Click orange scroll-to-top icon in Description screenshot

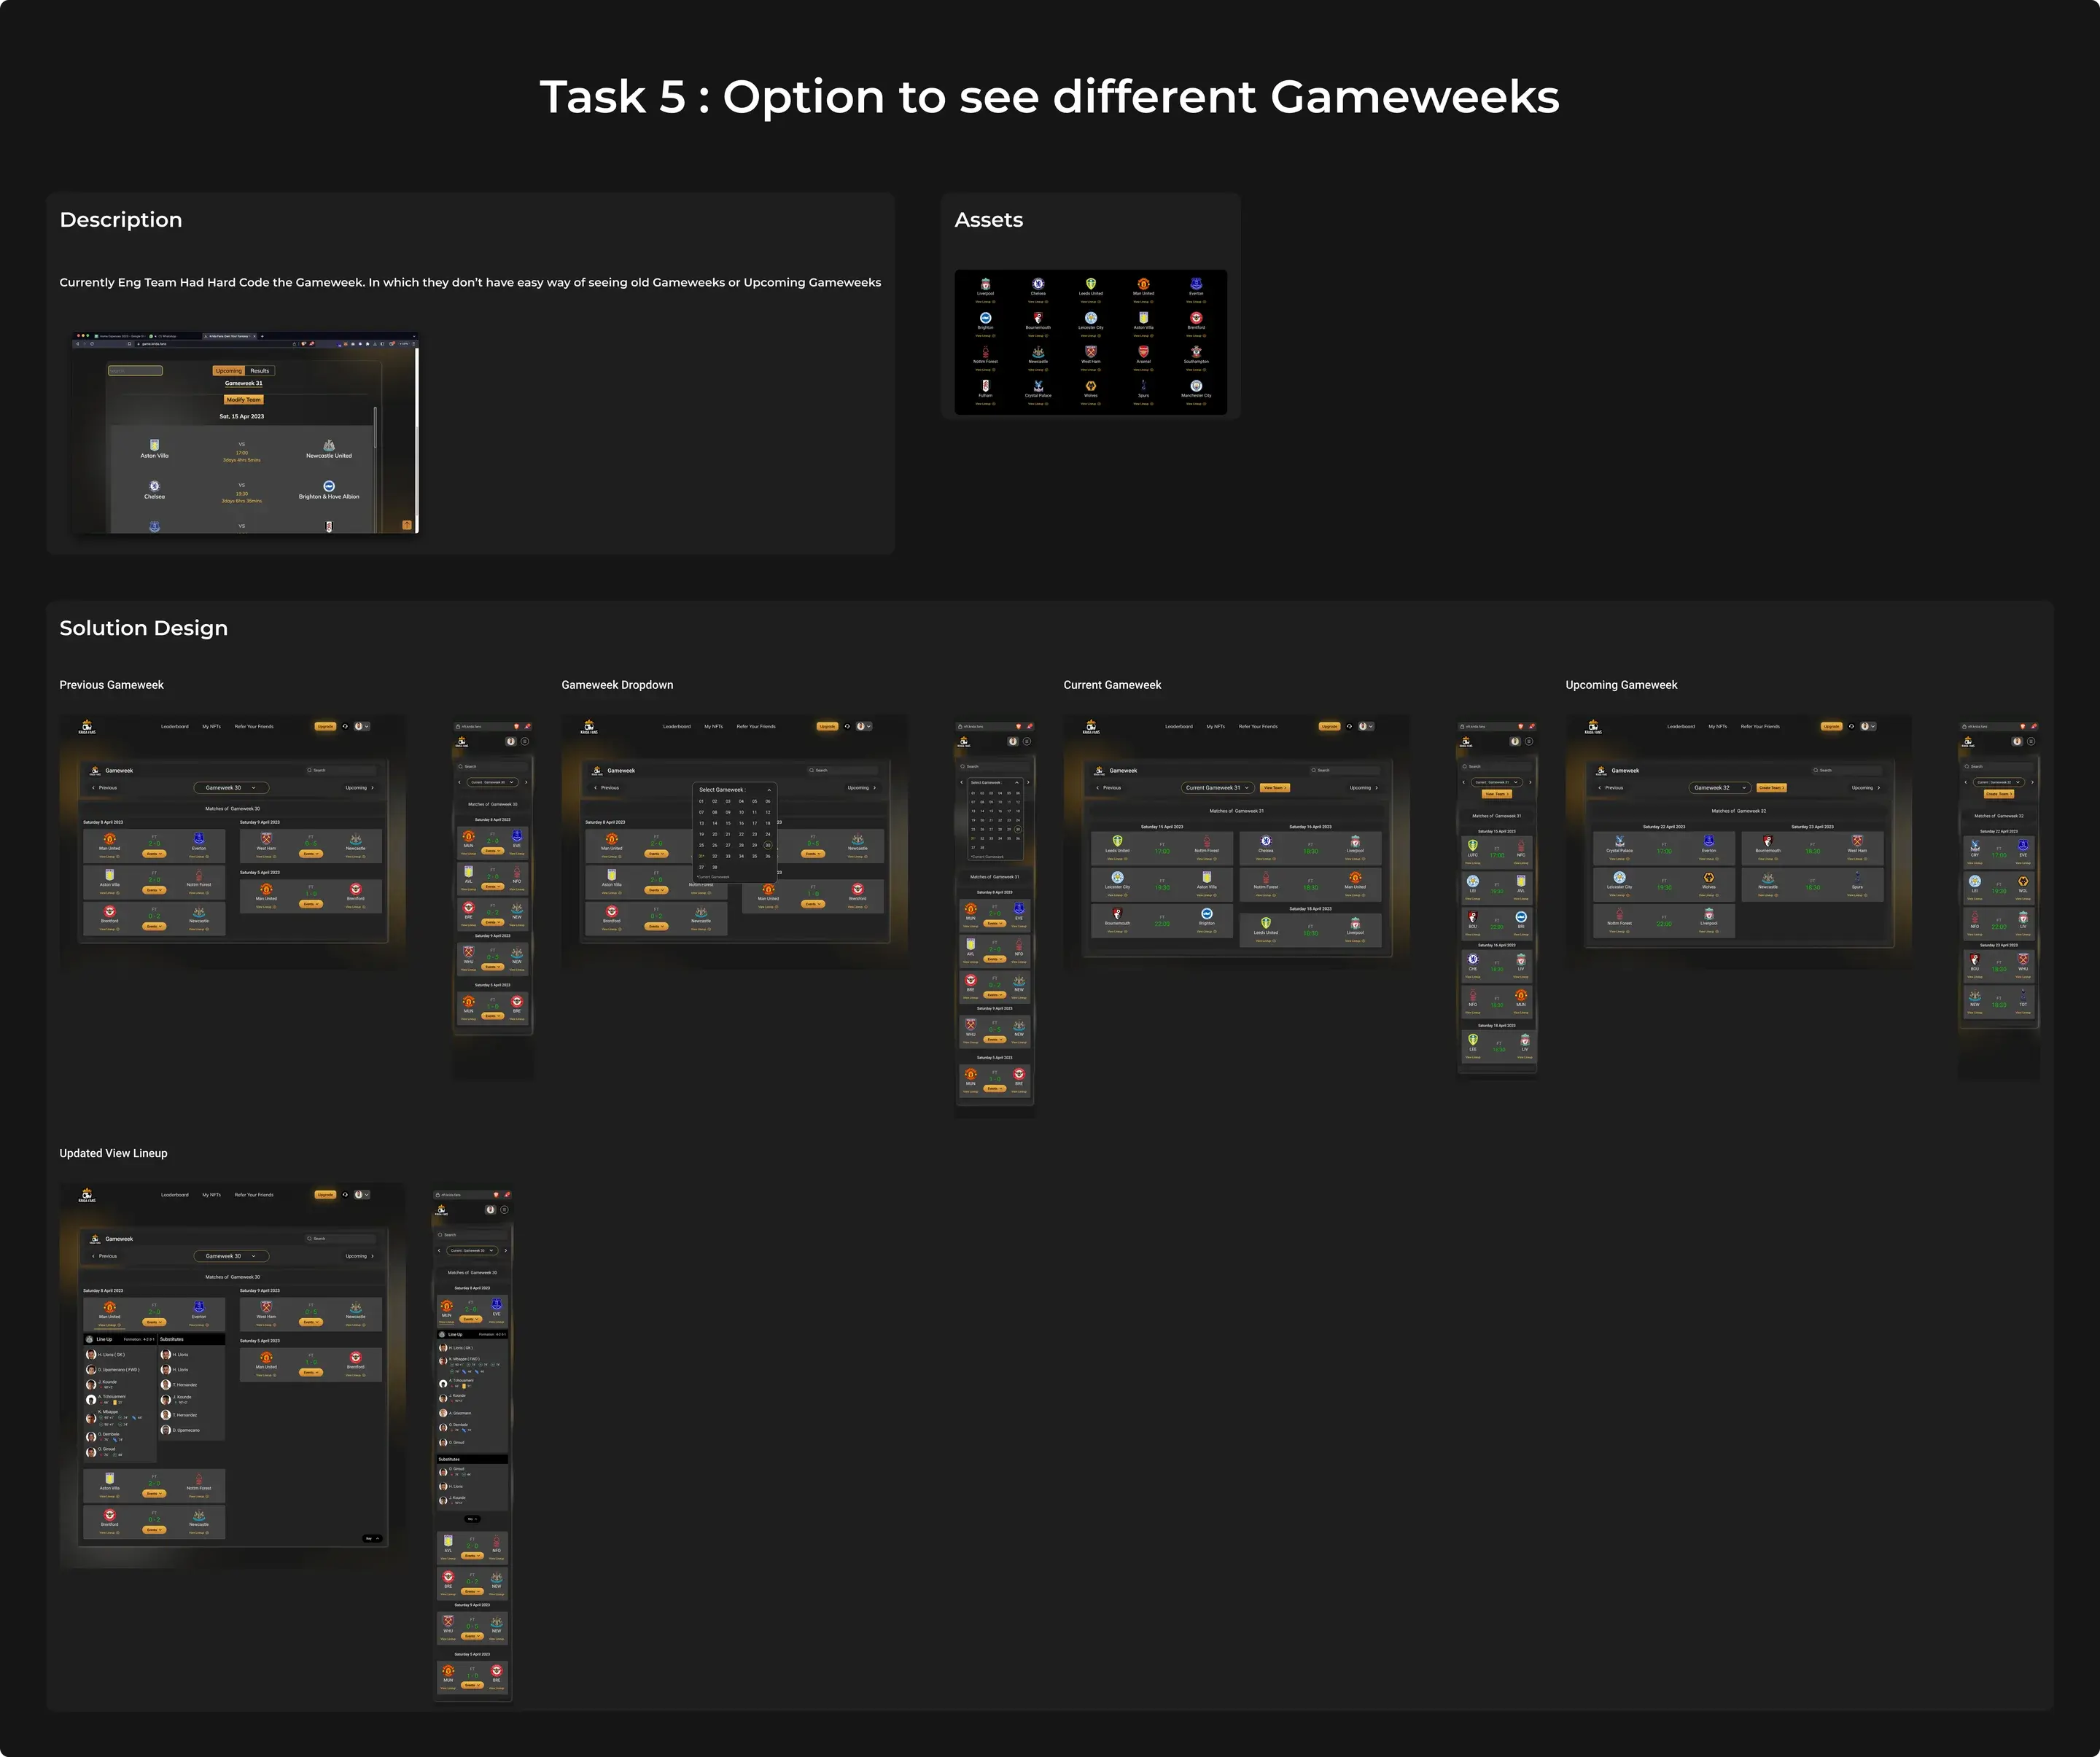(x=407, y=525)
